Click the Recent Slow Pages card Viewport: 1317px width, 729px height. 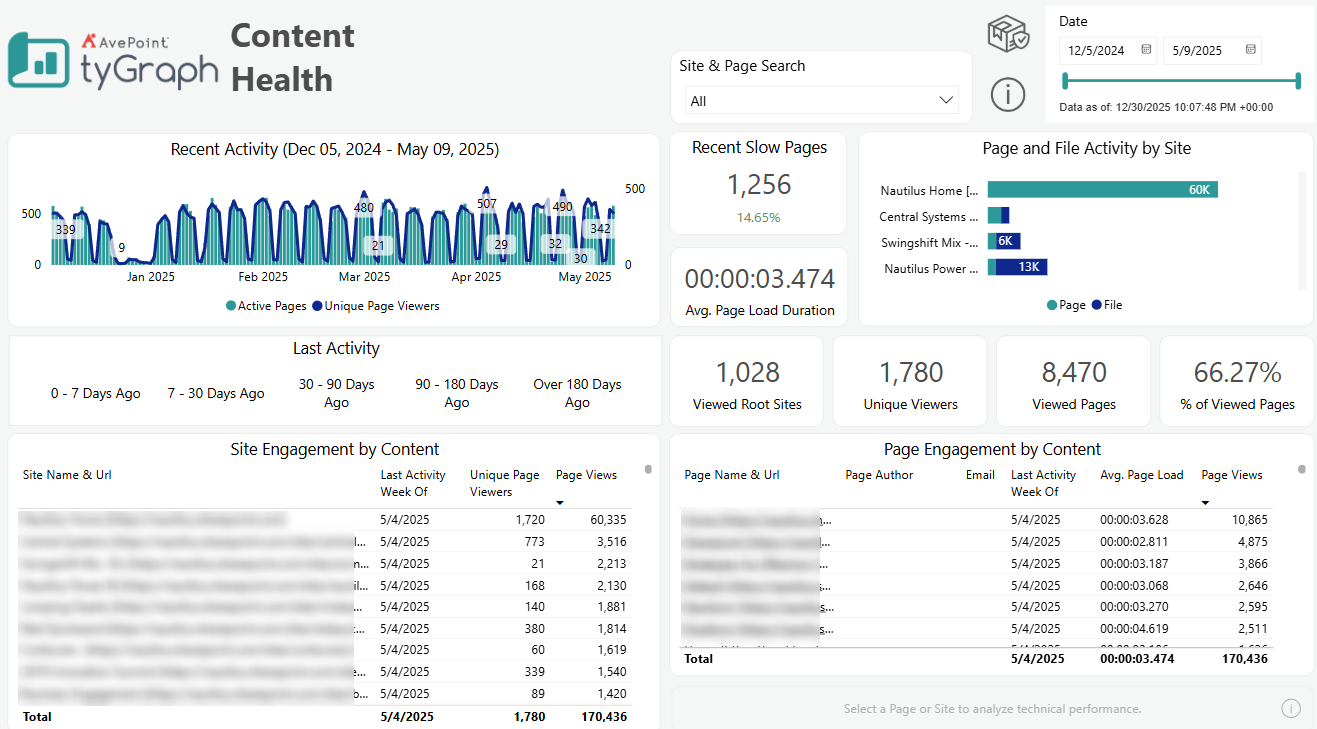757,183
